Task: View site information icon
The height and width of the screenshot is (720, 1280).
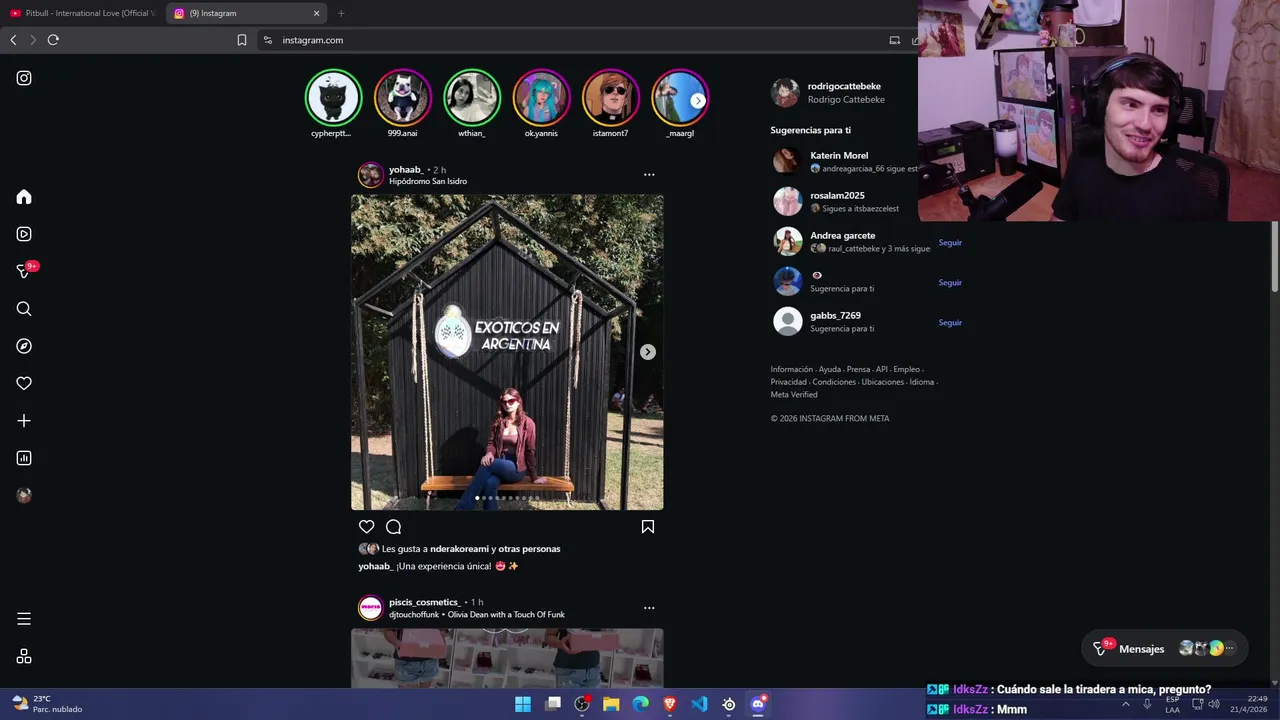Action: [268, 40]
